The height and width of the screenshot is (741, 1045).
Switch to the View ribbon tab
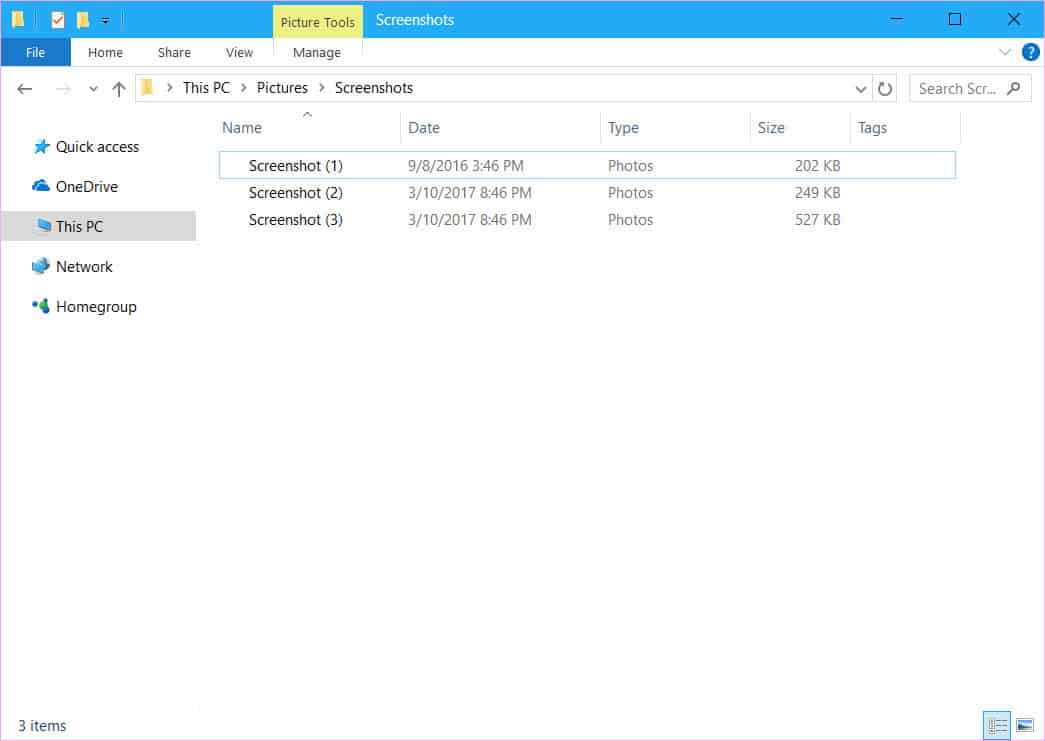tap(239, 52)
